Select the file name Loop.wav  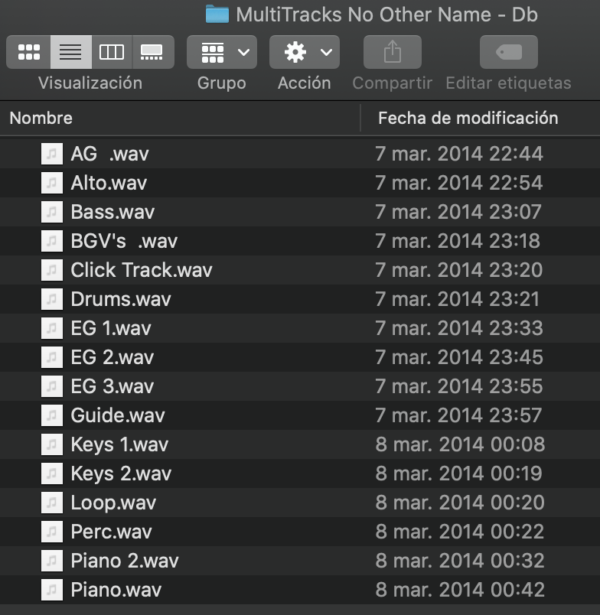click(x=114, y=503)
